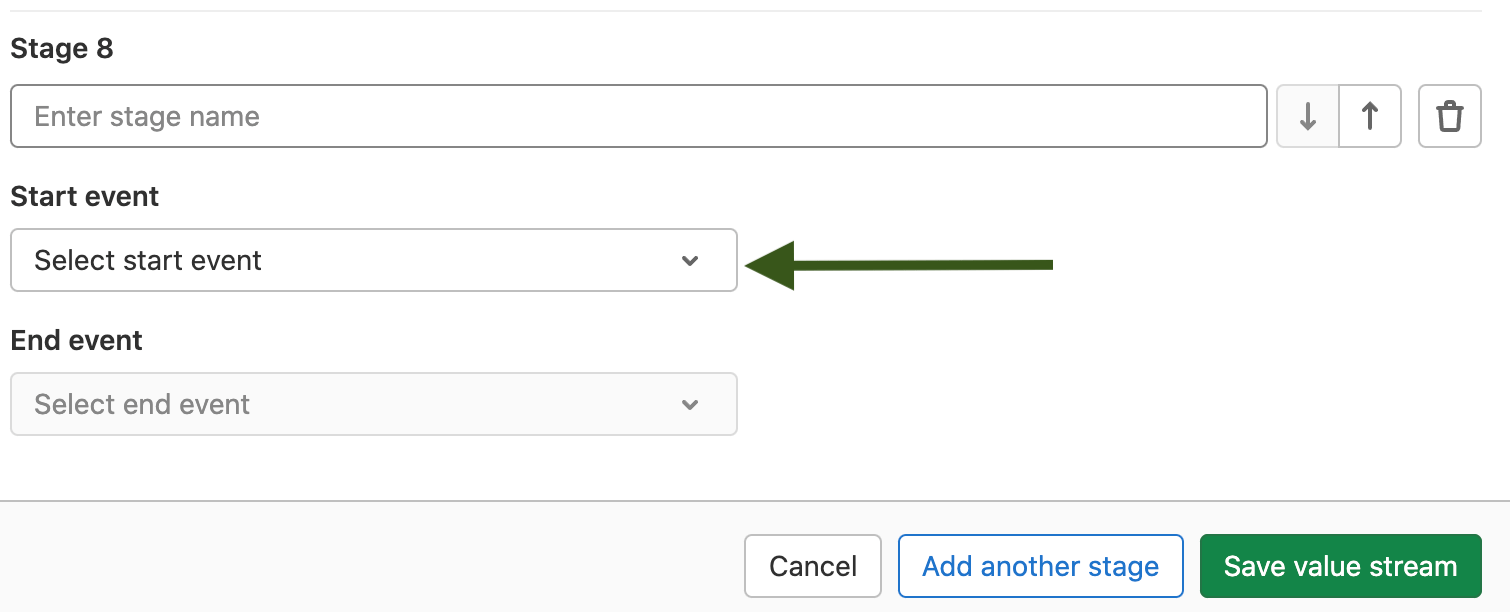Click the Start event label

click(x=85, y=197)
